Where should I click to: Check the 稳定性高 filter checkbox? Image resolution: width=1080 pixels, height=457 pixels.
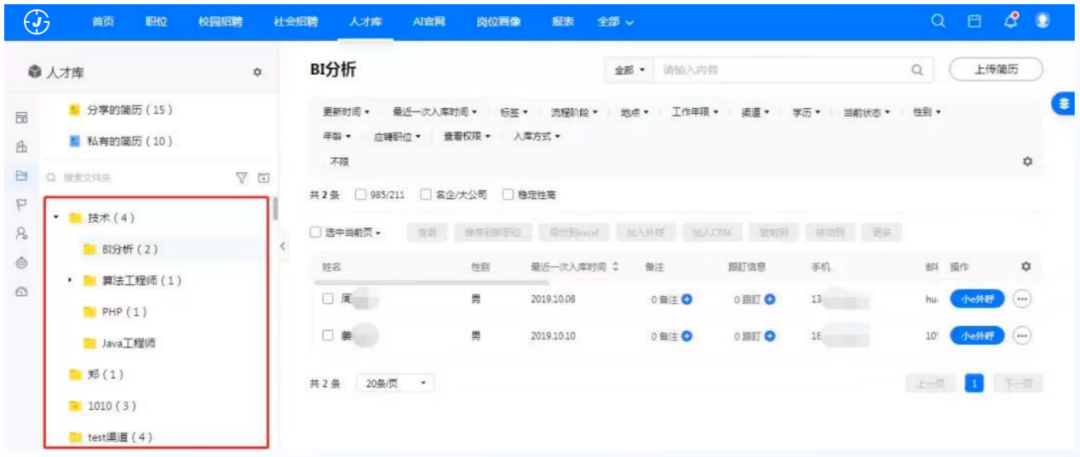coord(508,195)
